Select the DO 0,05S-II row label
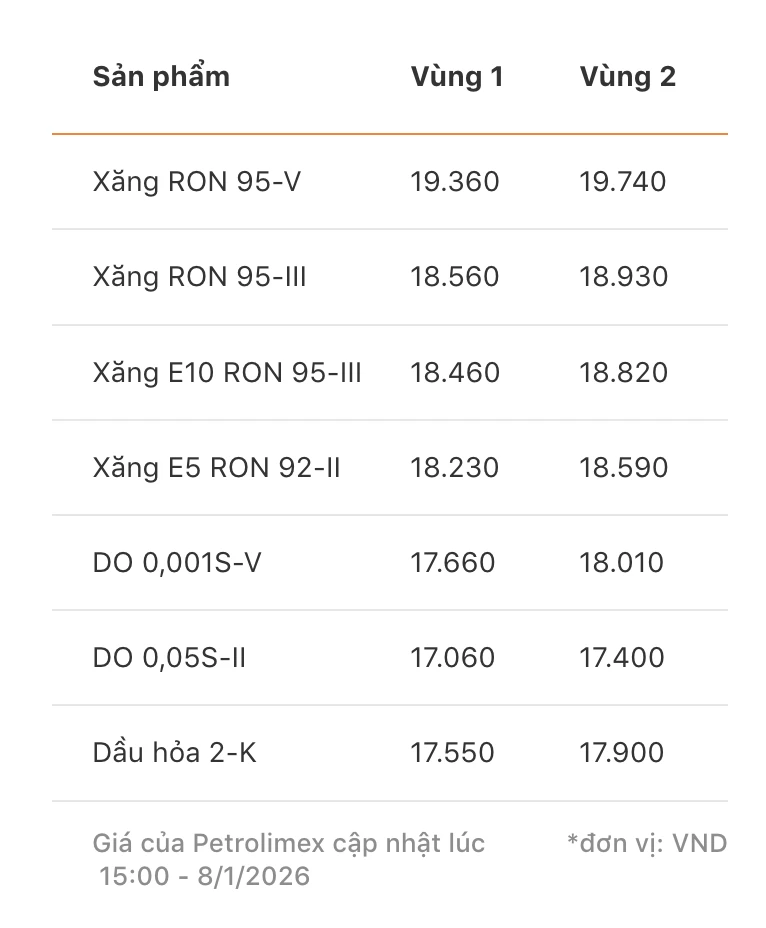Screen dimensions: 766x928 click(x=169, y=658)
